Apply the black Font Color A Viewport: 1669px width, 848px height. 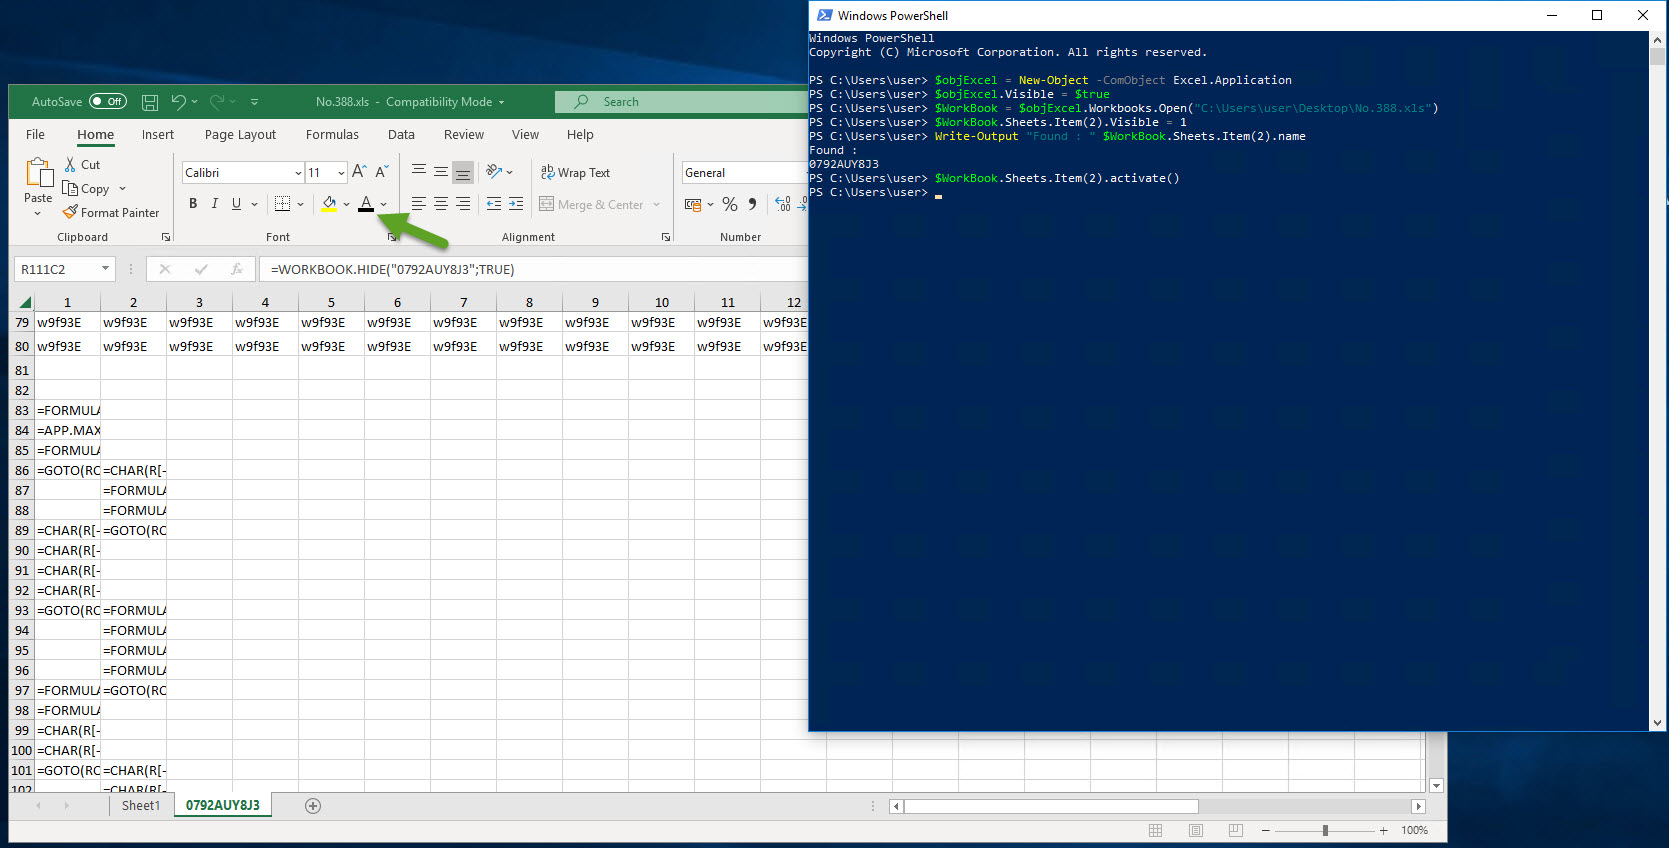tap(366, 203)
